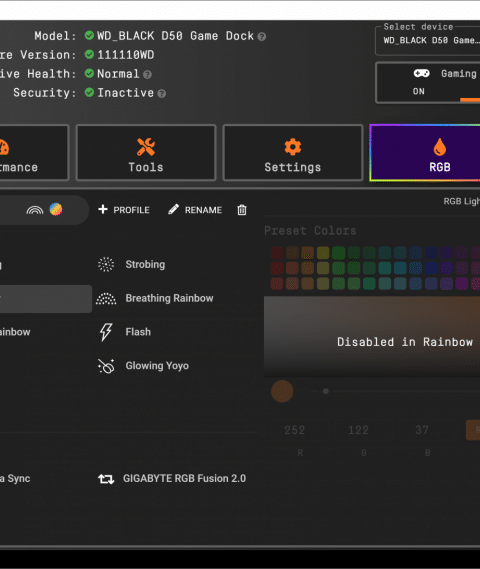The height and width of the screenshot is (569, 480).
Task: Click green check beside firmware 111110WD
Action: [89, 54]
